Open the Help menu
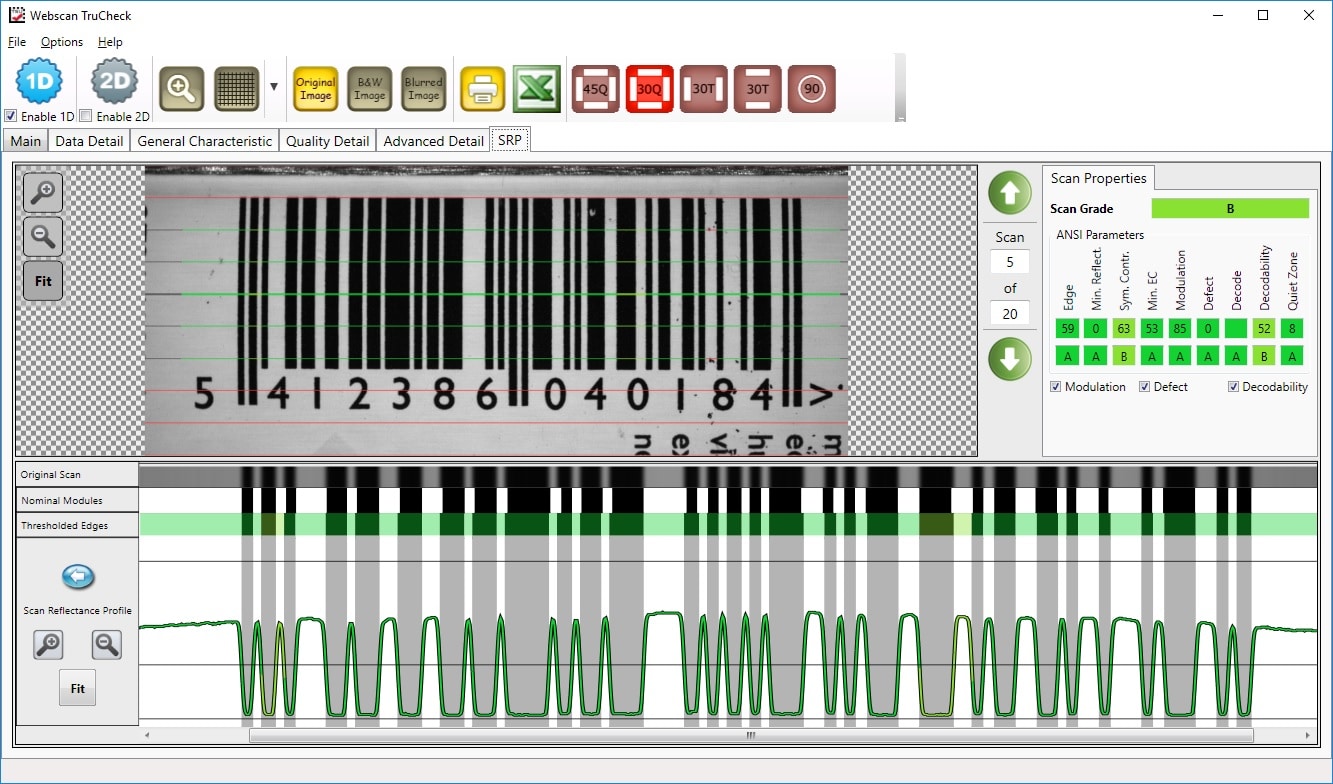The width and height of the screenshot is (1333, 784). 110,42
